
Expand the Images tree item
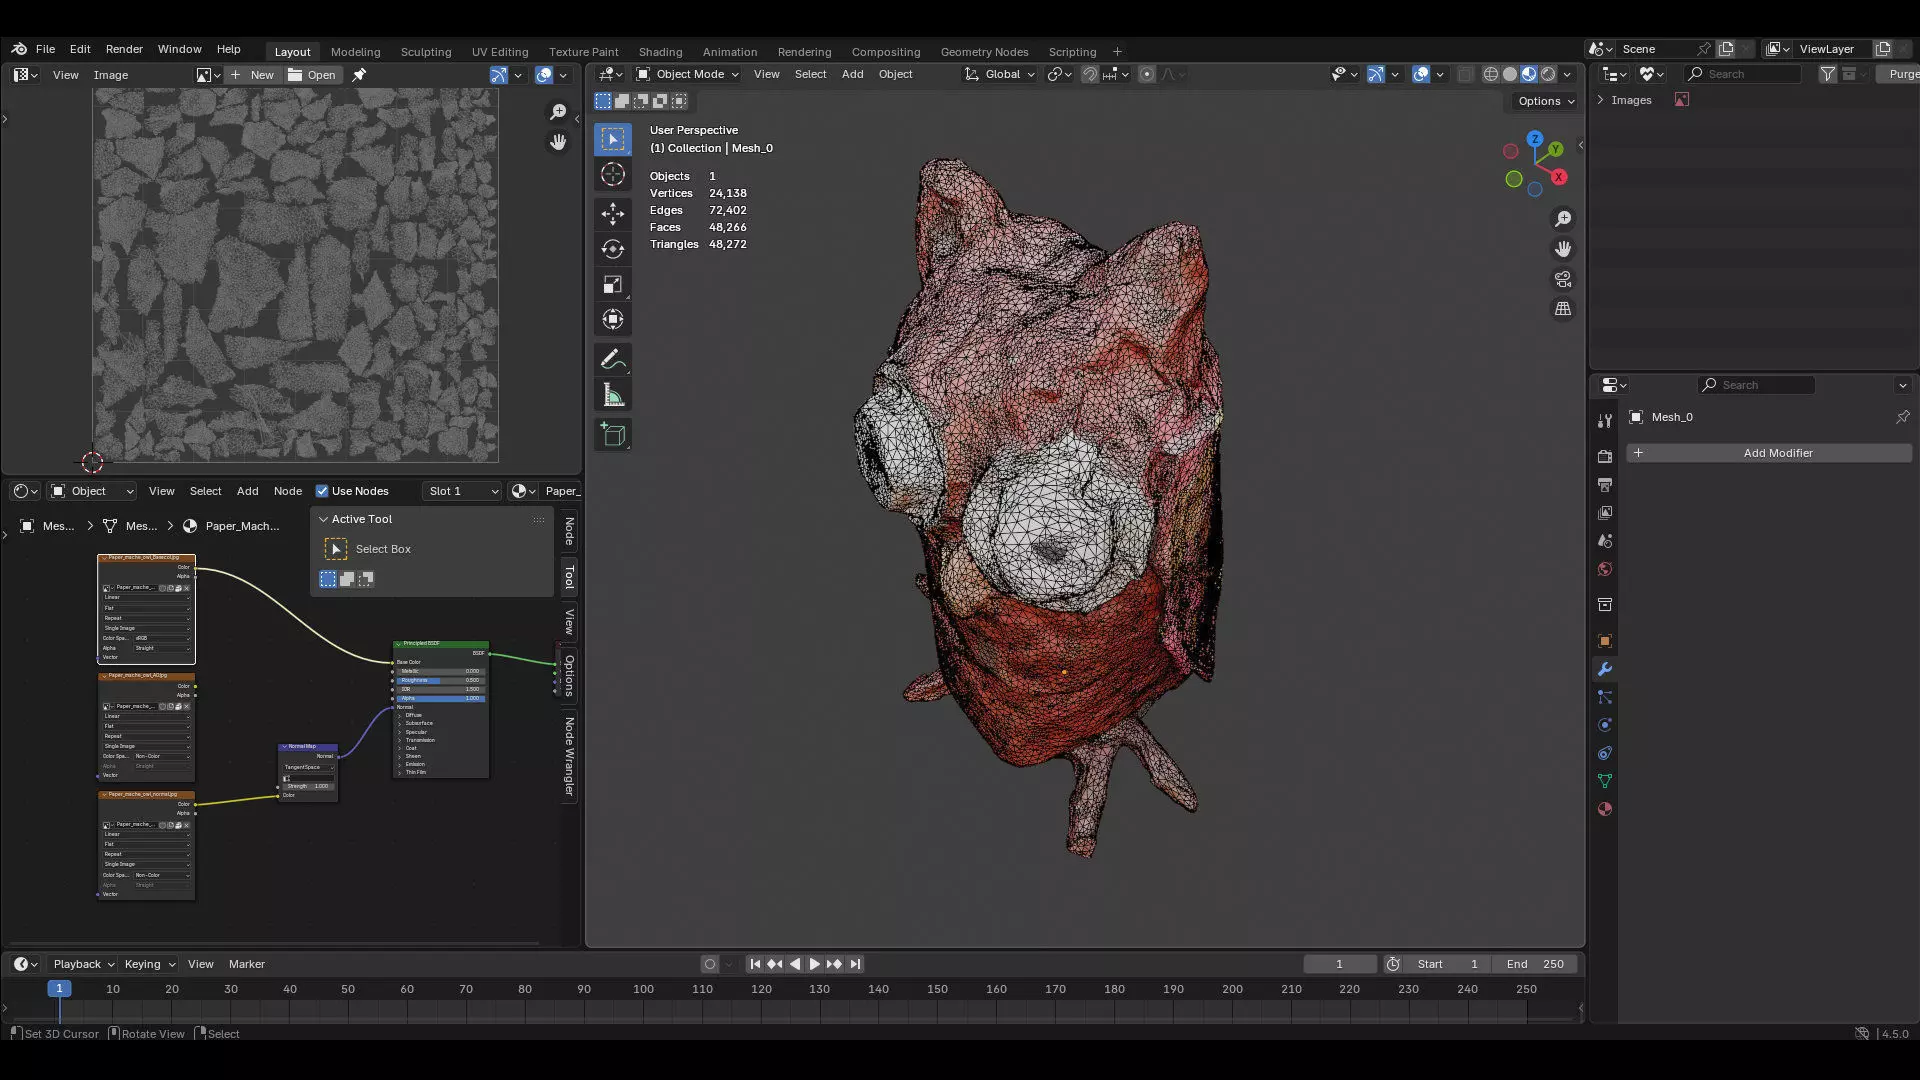[1600, 100]
